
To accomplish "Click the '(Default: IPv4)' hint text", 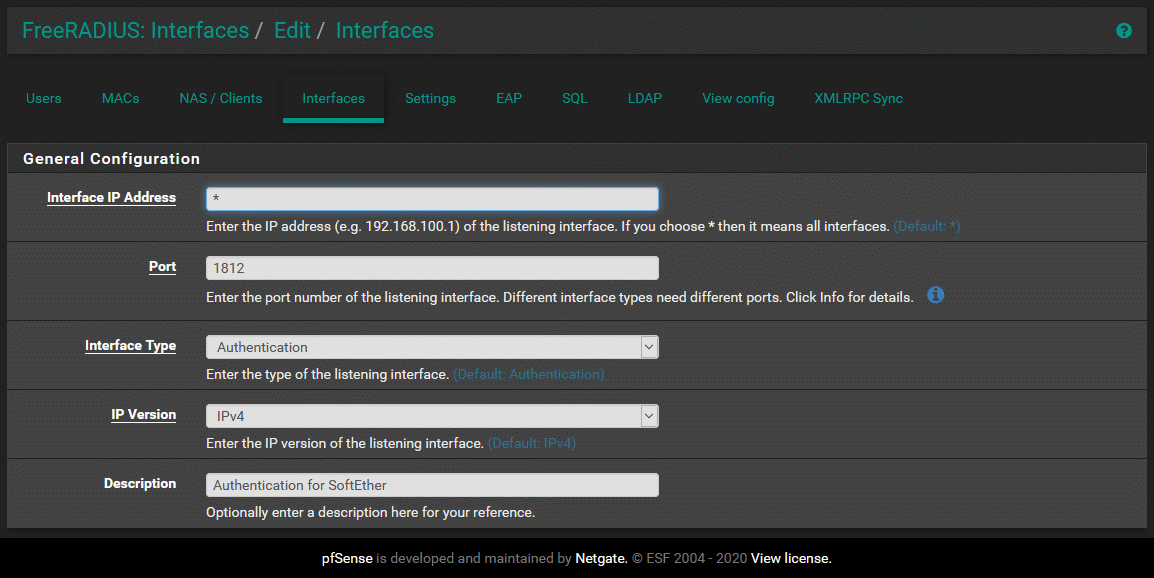I will (x=531, y=443).
